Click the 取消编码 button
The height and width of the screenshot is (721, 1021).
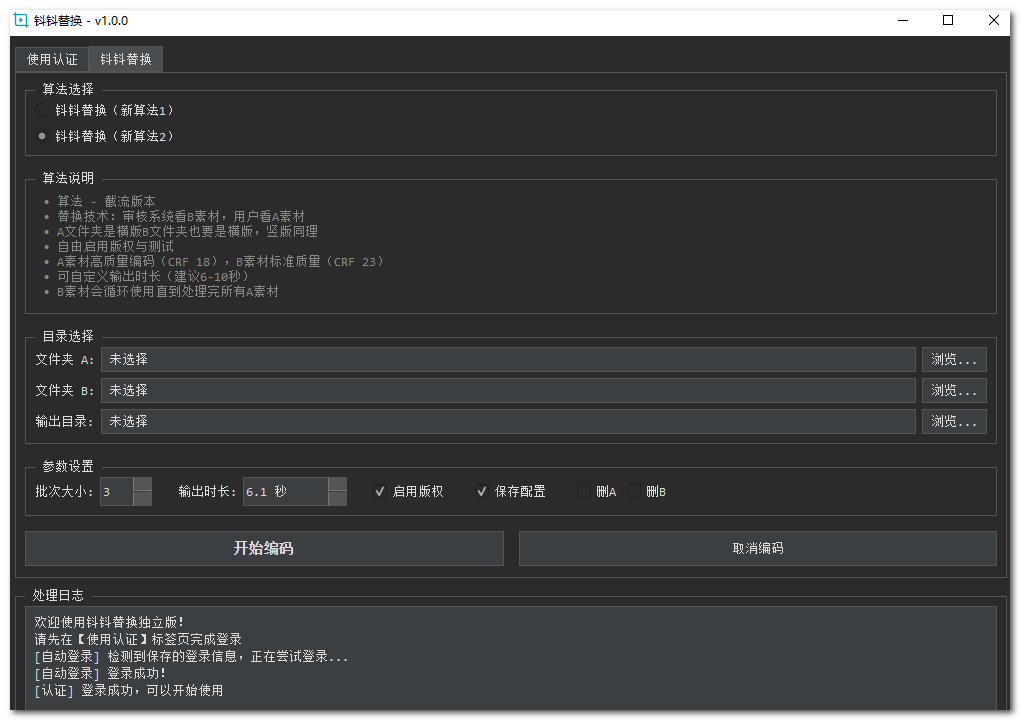[x=757, y=548]
